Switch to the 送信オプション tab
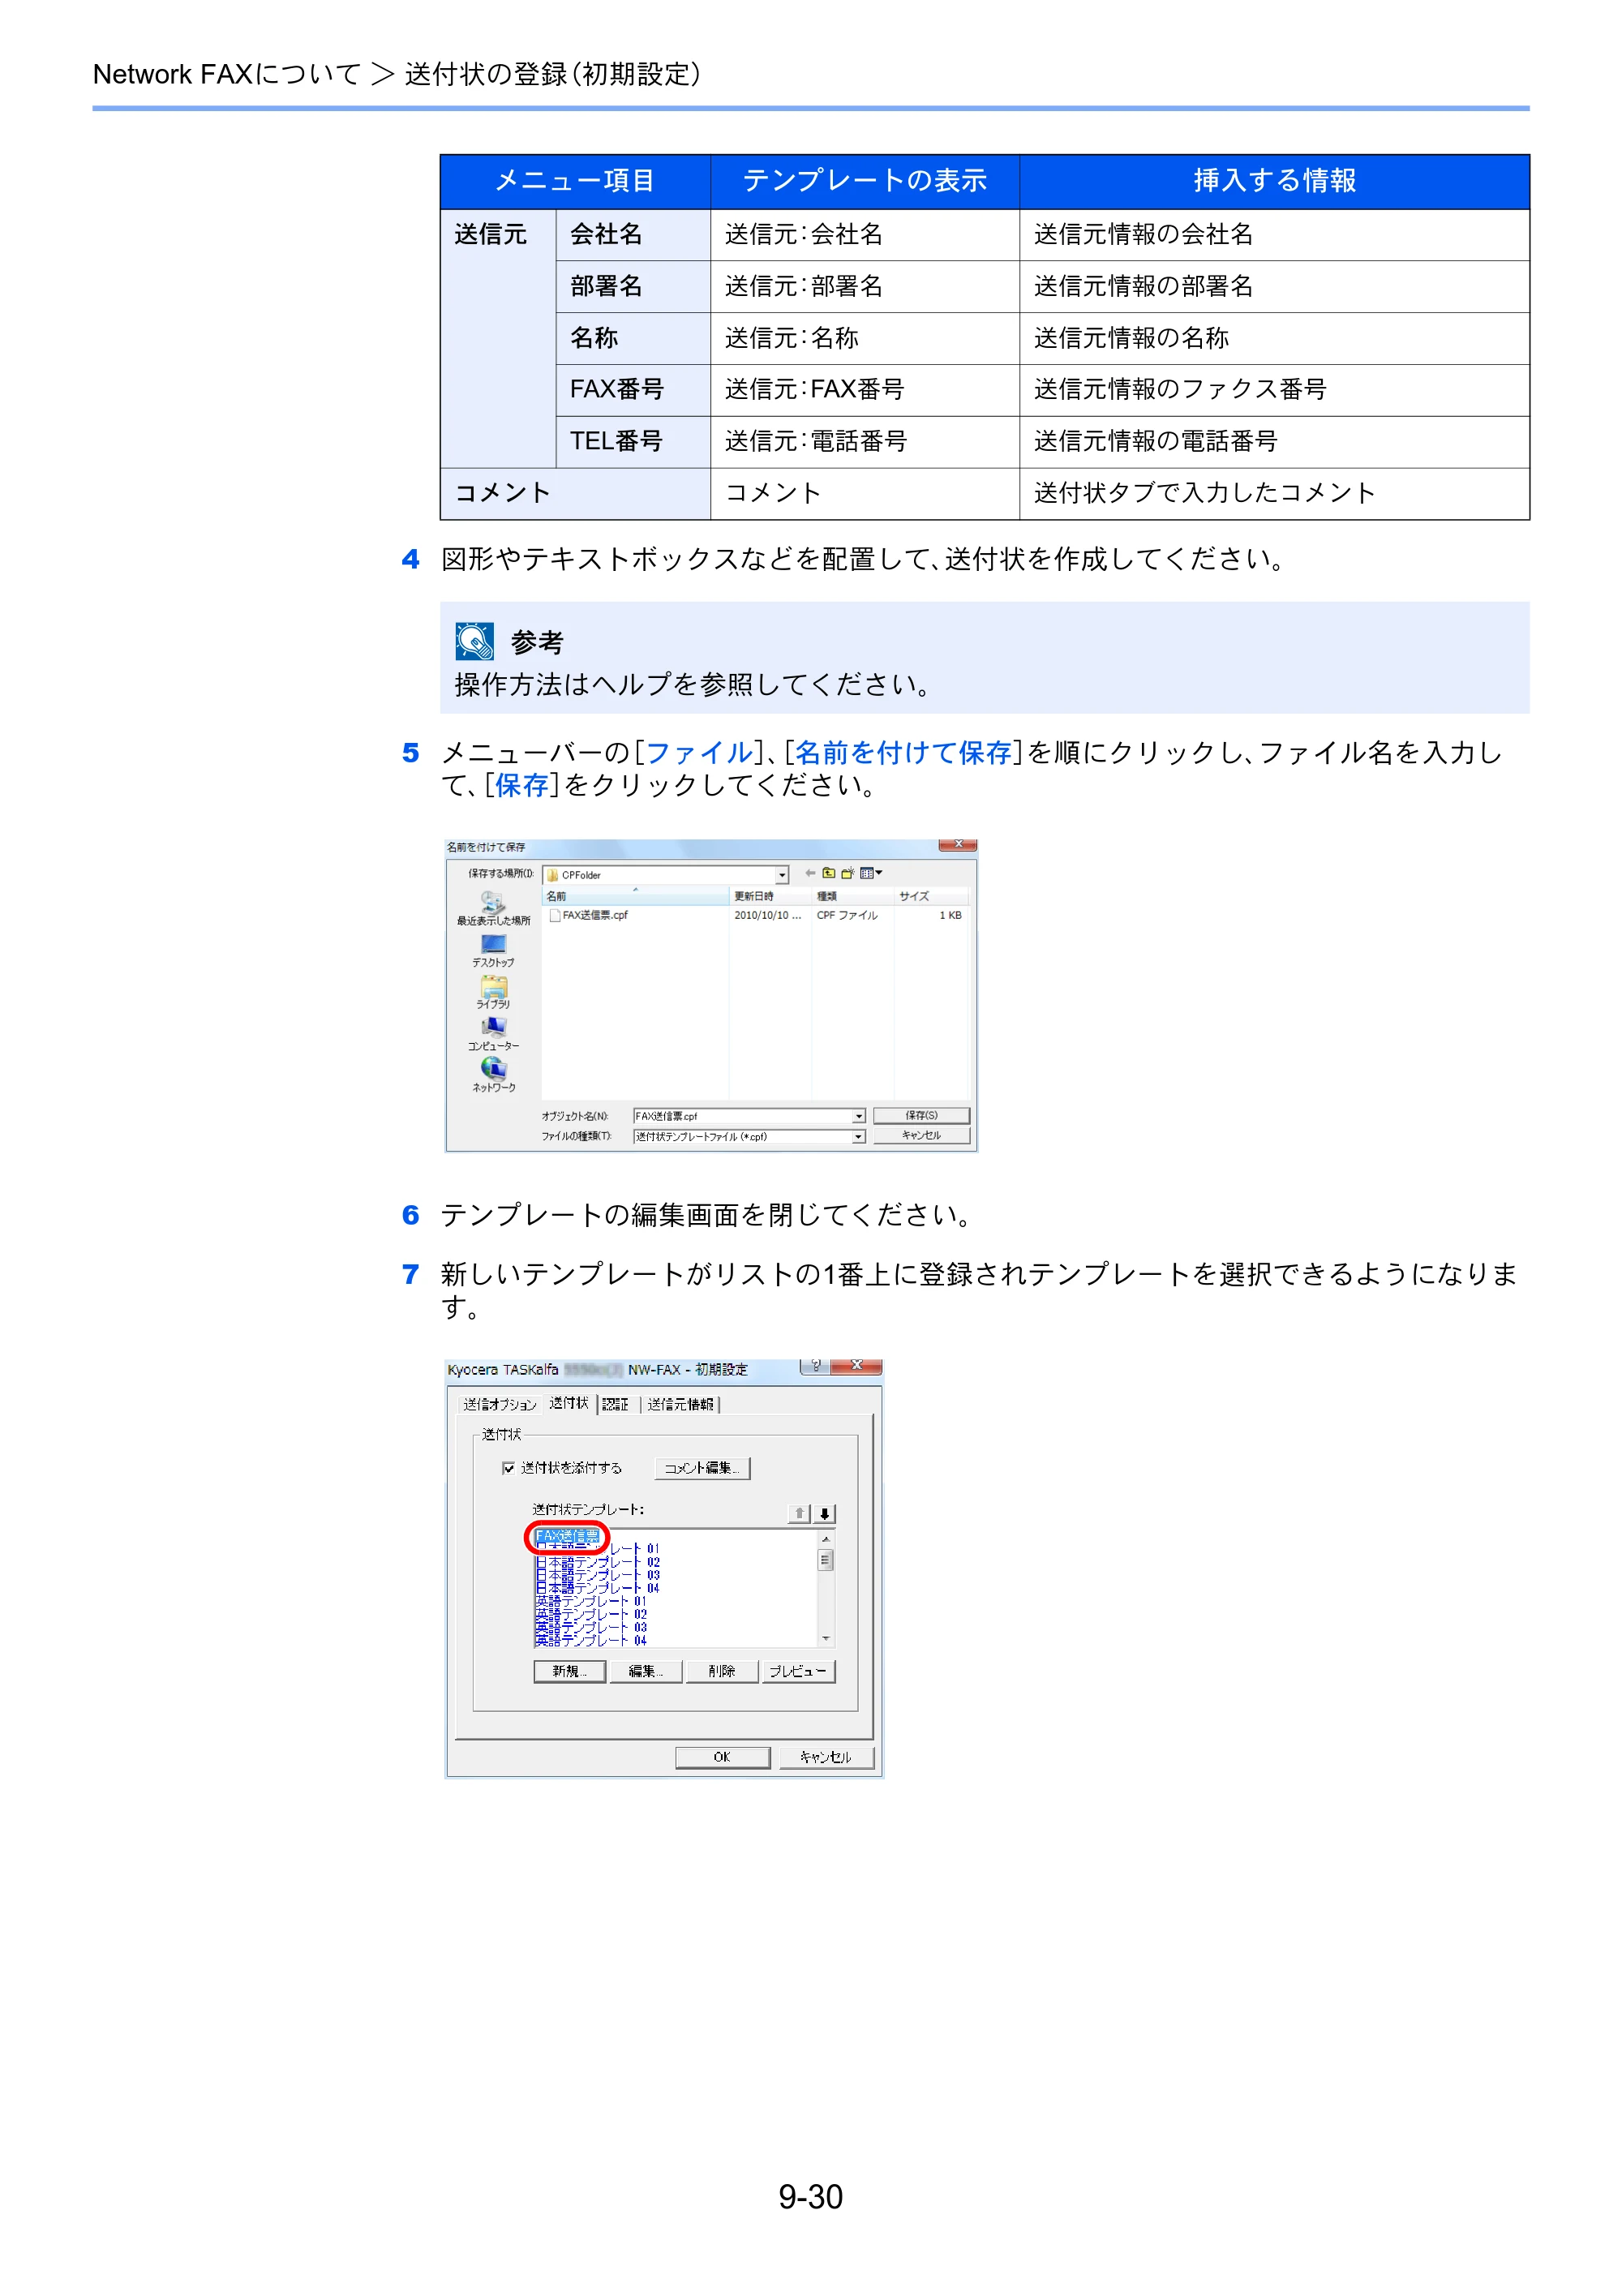The image size is (1622, 2296). pyautogui.click(x=499, y=1405)
